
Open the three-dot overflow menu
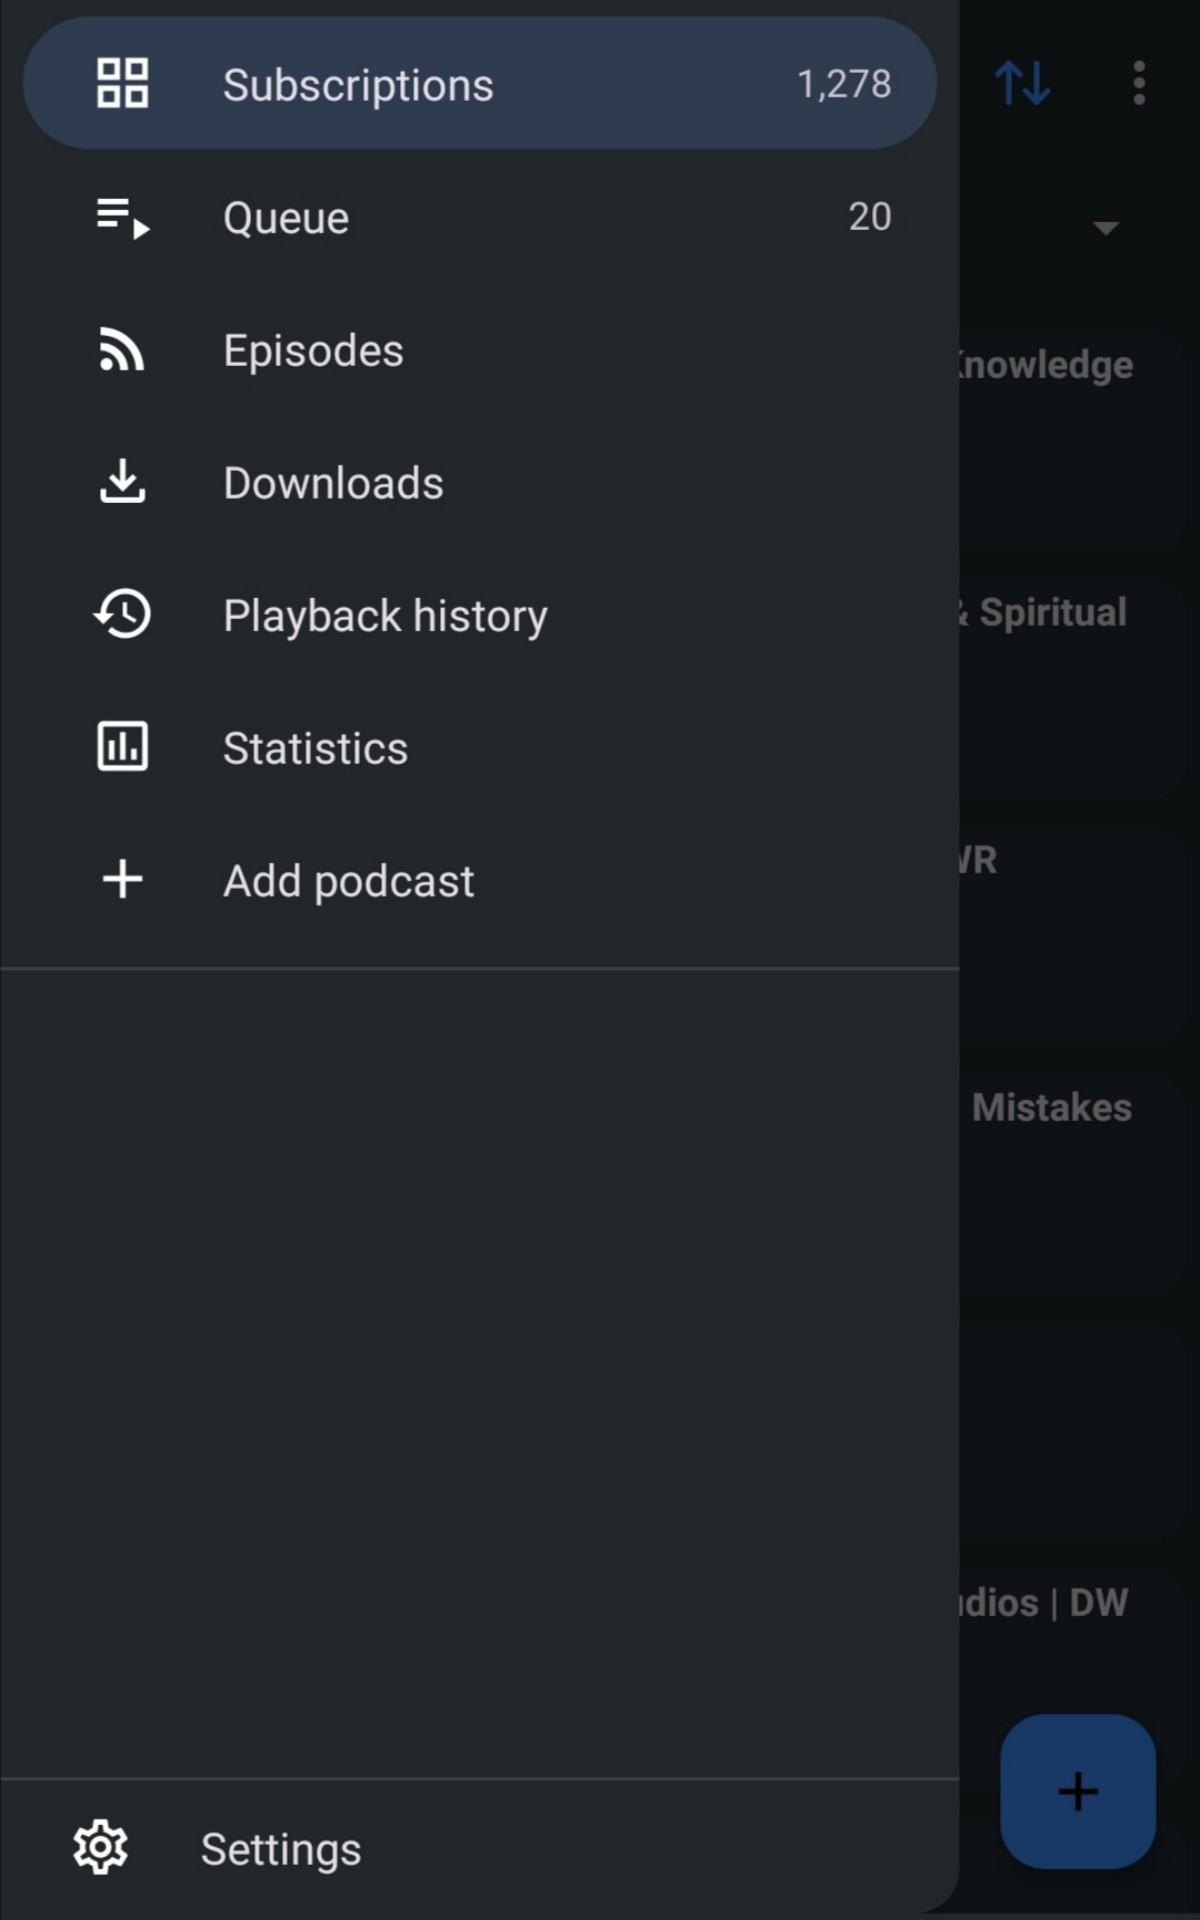[x=1139, y=83]
